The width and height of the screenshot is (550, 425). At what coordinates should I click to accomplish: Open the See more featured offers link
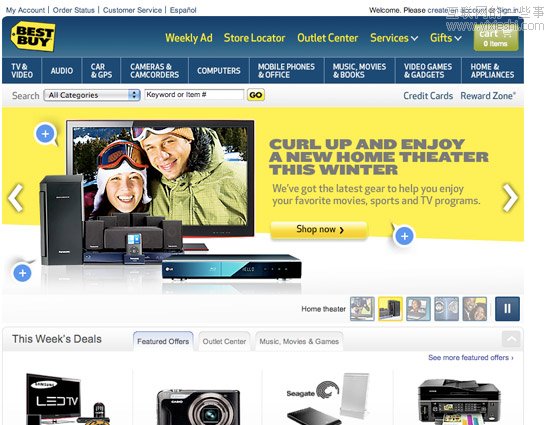(x=471, y=358)
